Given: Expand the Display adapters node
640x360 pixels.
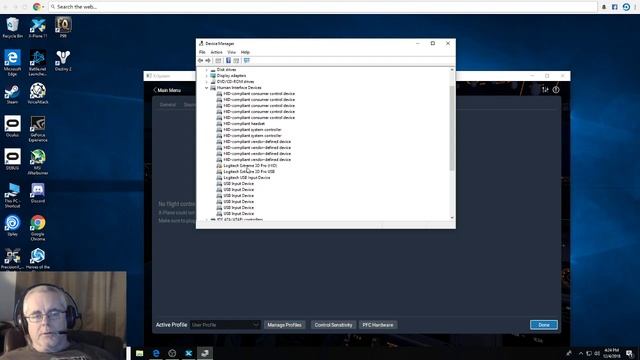Looking at the screenshot, I should coord(207,76).
